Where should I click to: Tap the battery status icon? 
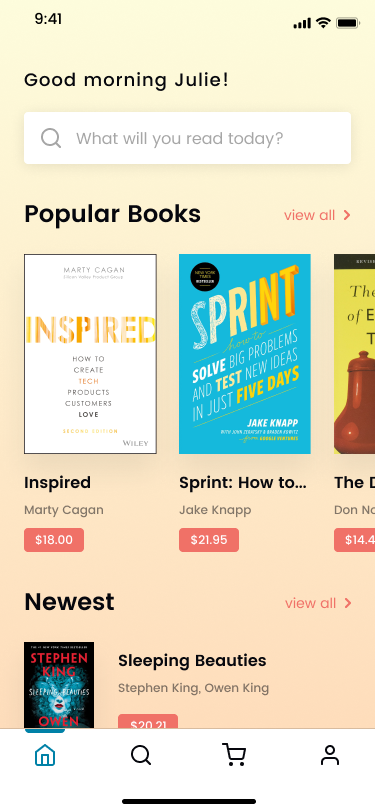[348, 23]
